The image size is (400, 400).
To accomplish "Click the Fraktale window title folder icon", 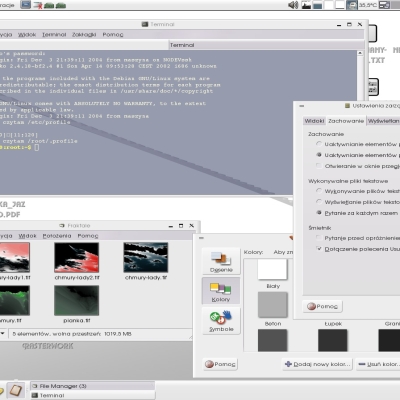I will [x=62, y=226].
